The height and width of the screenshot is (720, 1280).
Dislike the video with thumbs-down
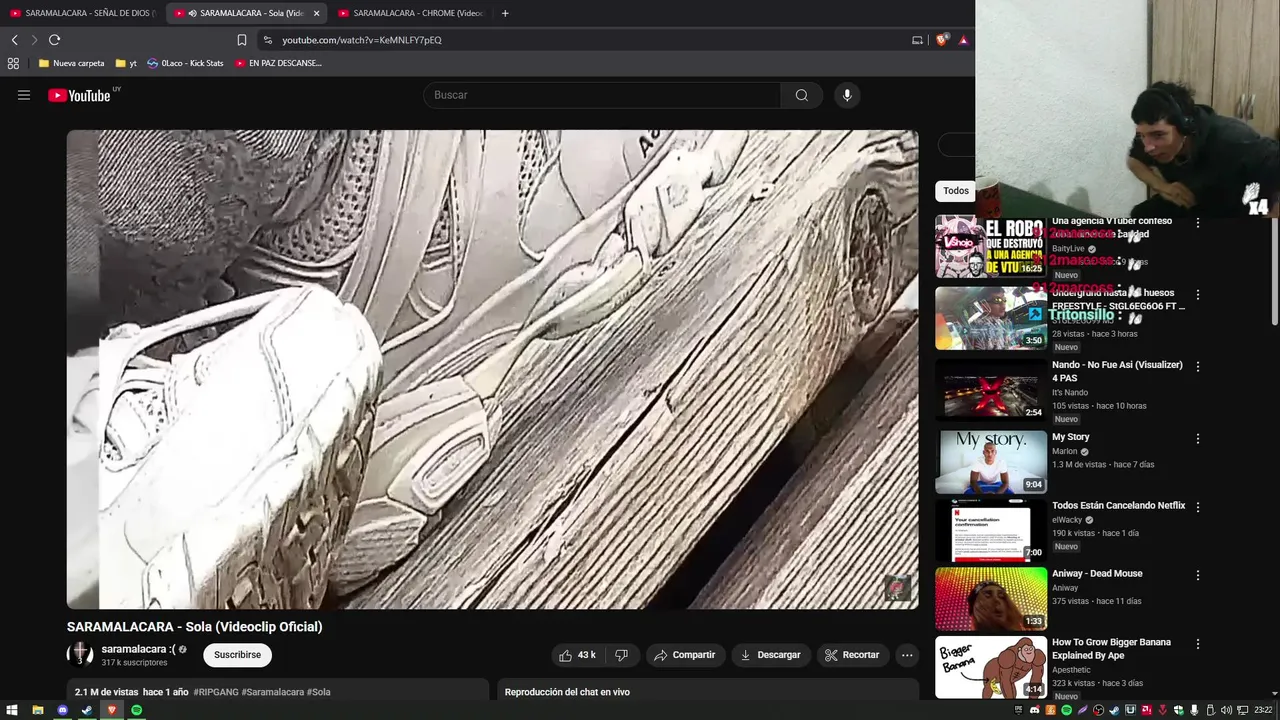[x=621, y=655]
